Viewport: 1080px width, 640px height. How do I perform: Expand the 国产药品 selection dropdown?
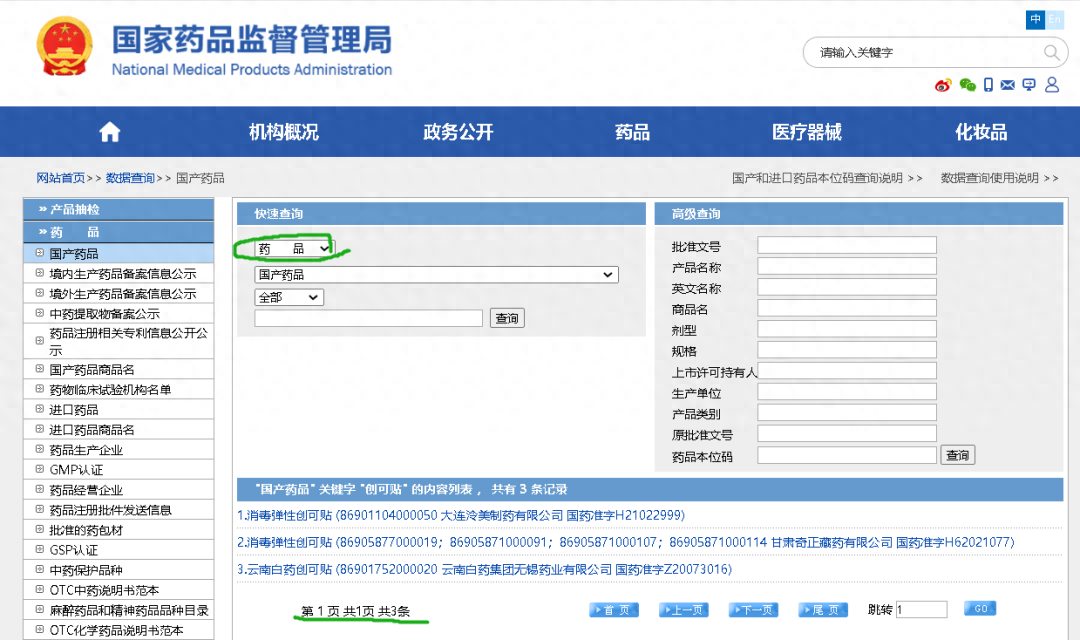[435, 274]
